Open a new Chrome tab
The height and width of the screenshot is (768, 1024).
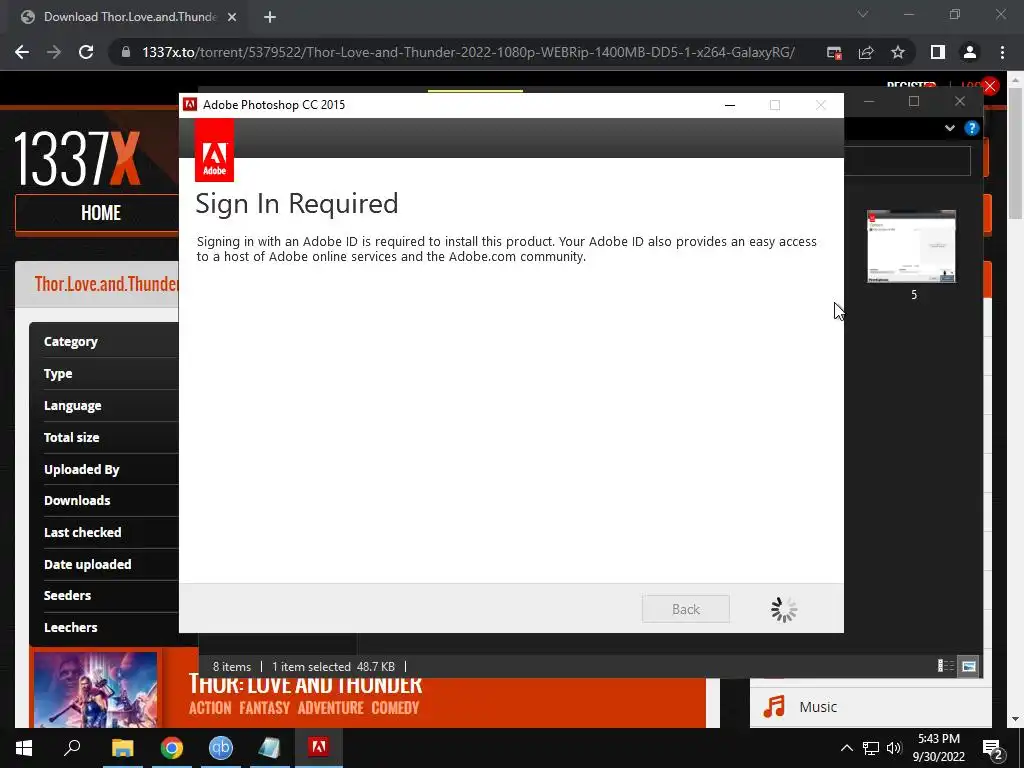(270, 17)
